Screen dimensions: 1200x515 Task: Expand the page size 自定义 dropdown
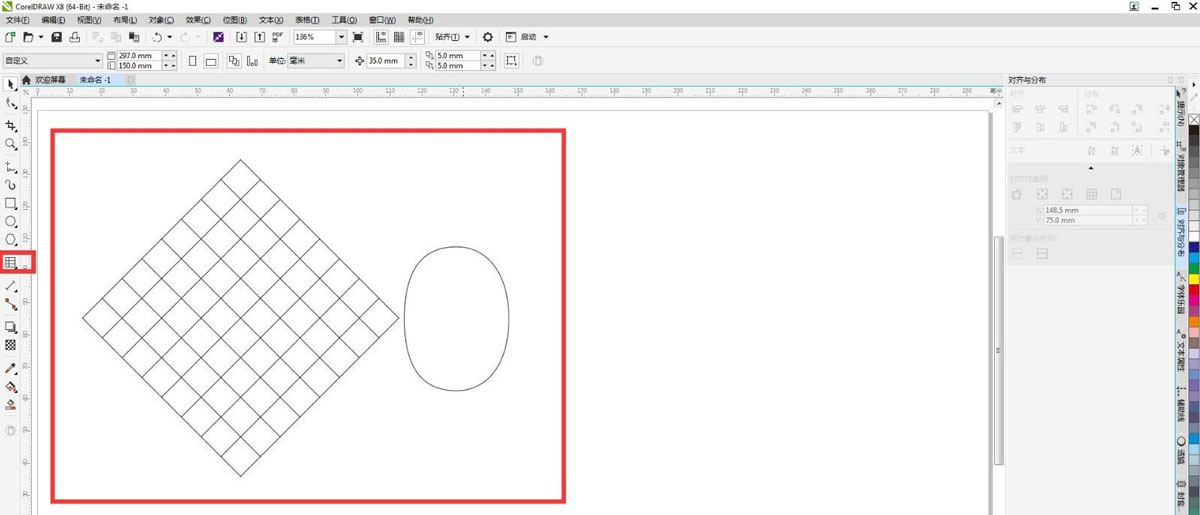[97, 61]
